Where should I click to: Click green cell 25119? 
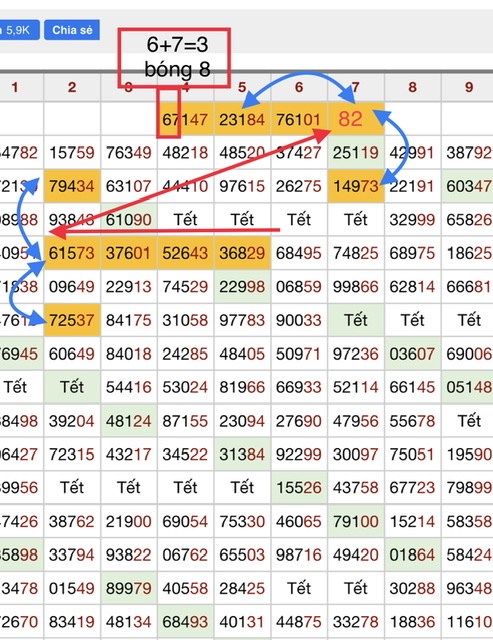(356, 153)
